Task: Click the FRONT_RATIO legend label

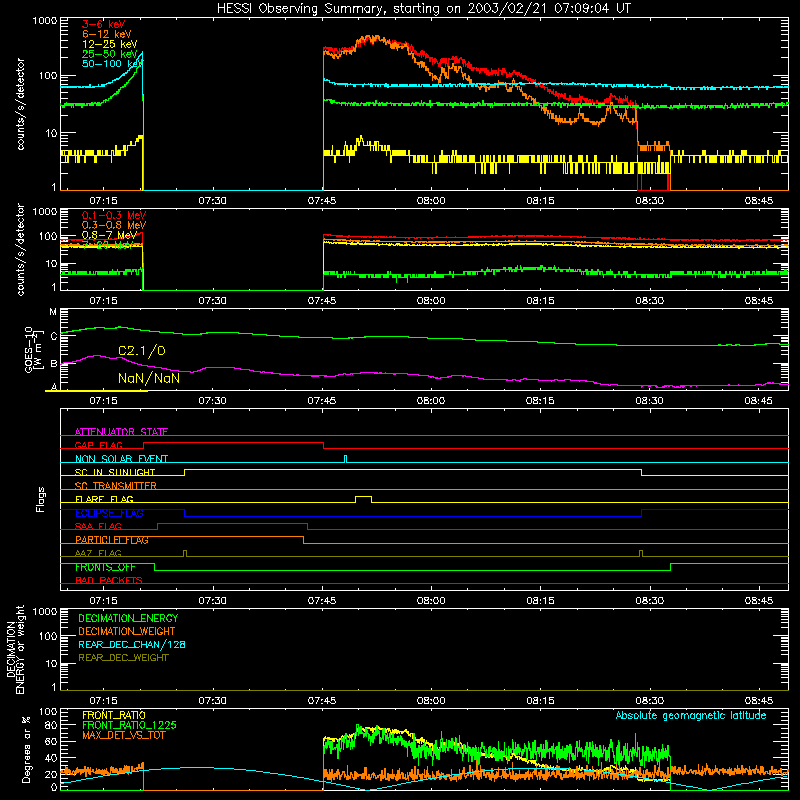Action: point(114,715)
